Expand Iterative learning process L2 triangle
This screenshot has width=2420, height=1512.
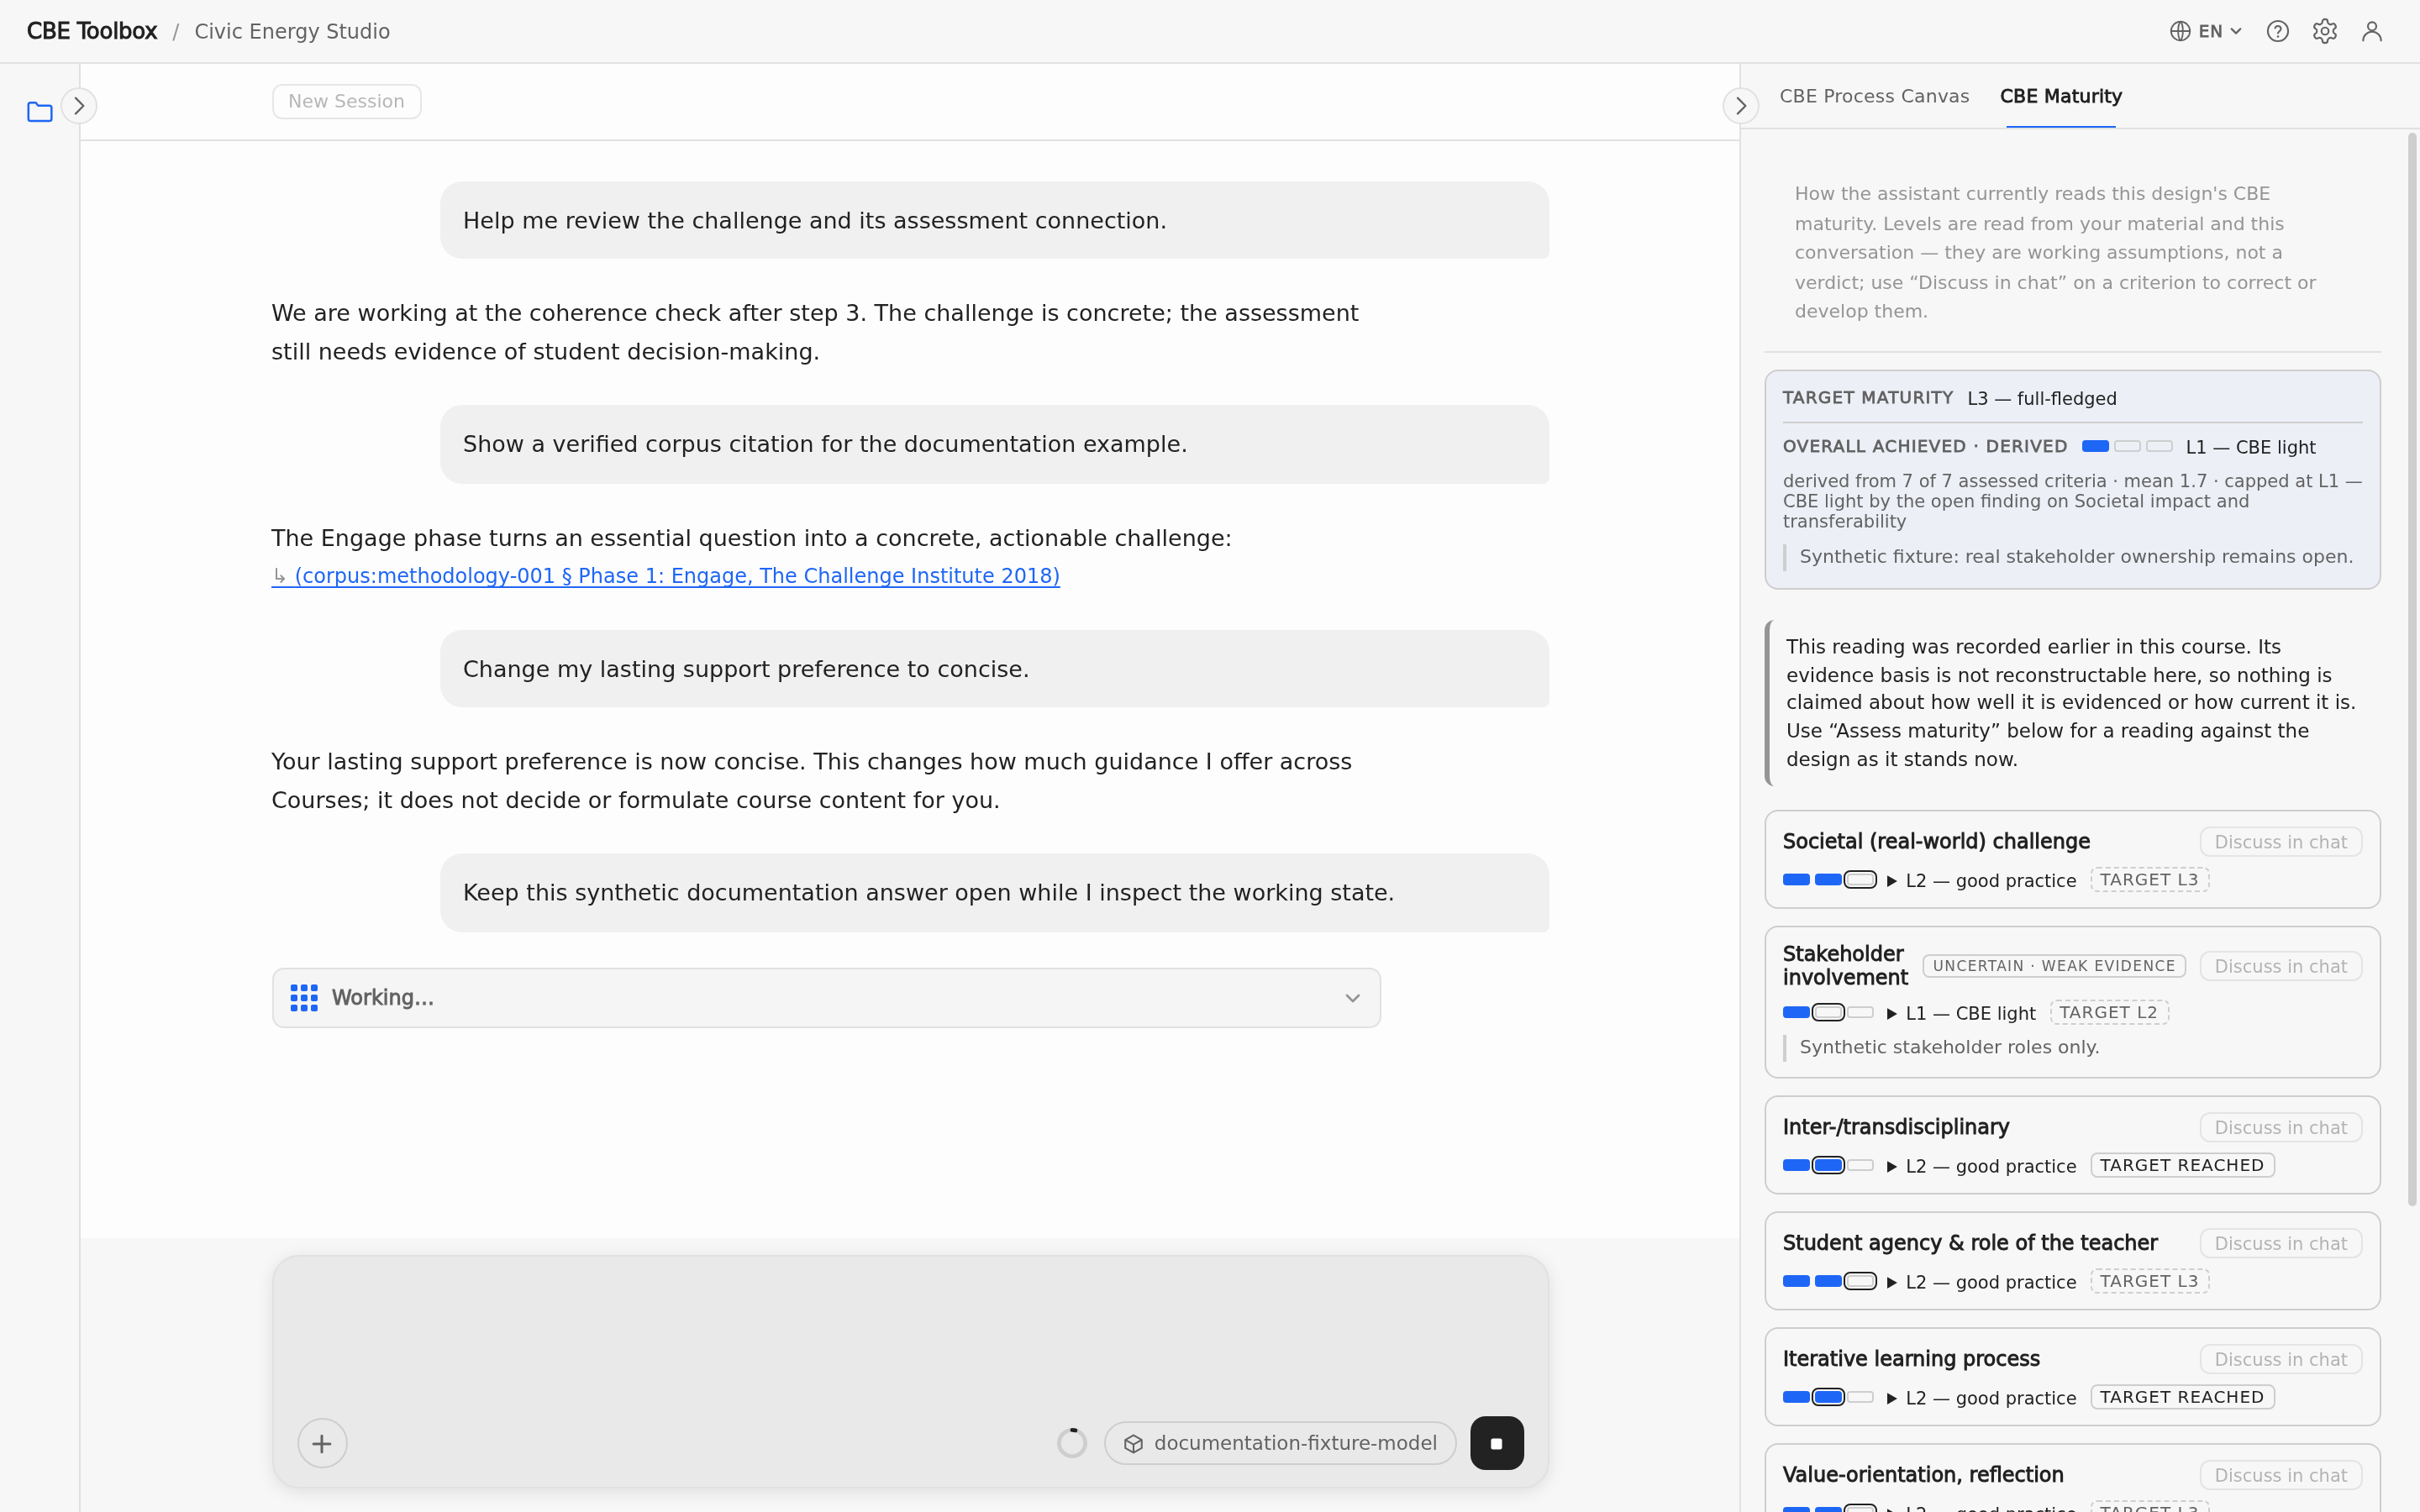point(1892,1399)
